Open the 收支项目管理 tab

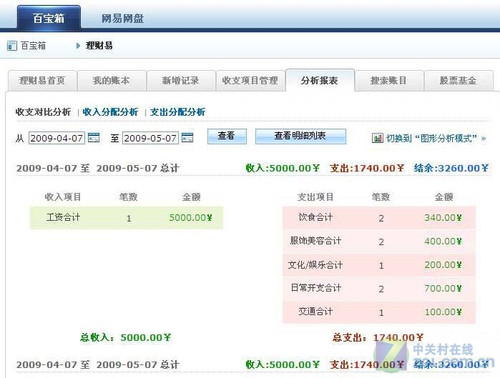(250, 80)
